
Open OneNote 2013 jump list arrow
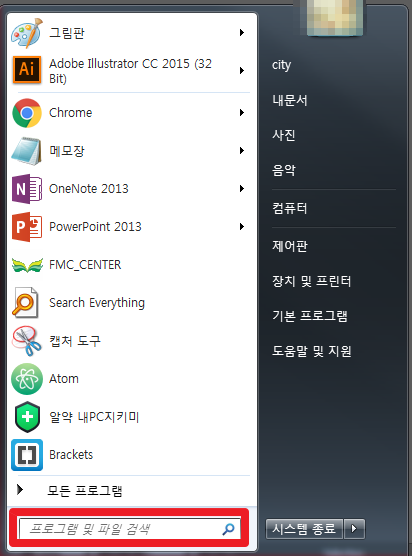click(242, 189)
